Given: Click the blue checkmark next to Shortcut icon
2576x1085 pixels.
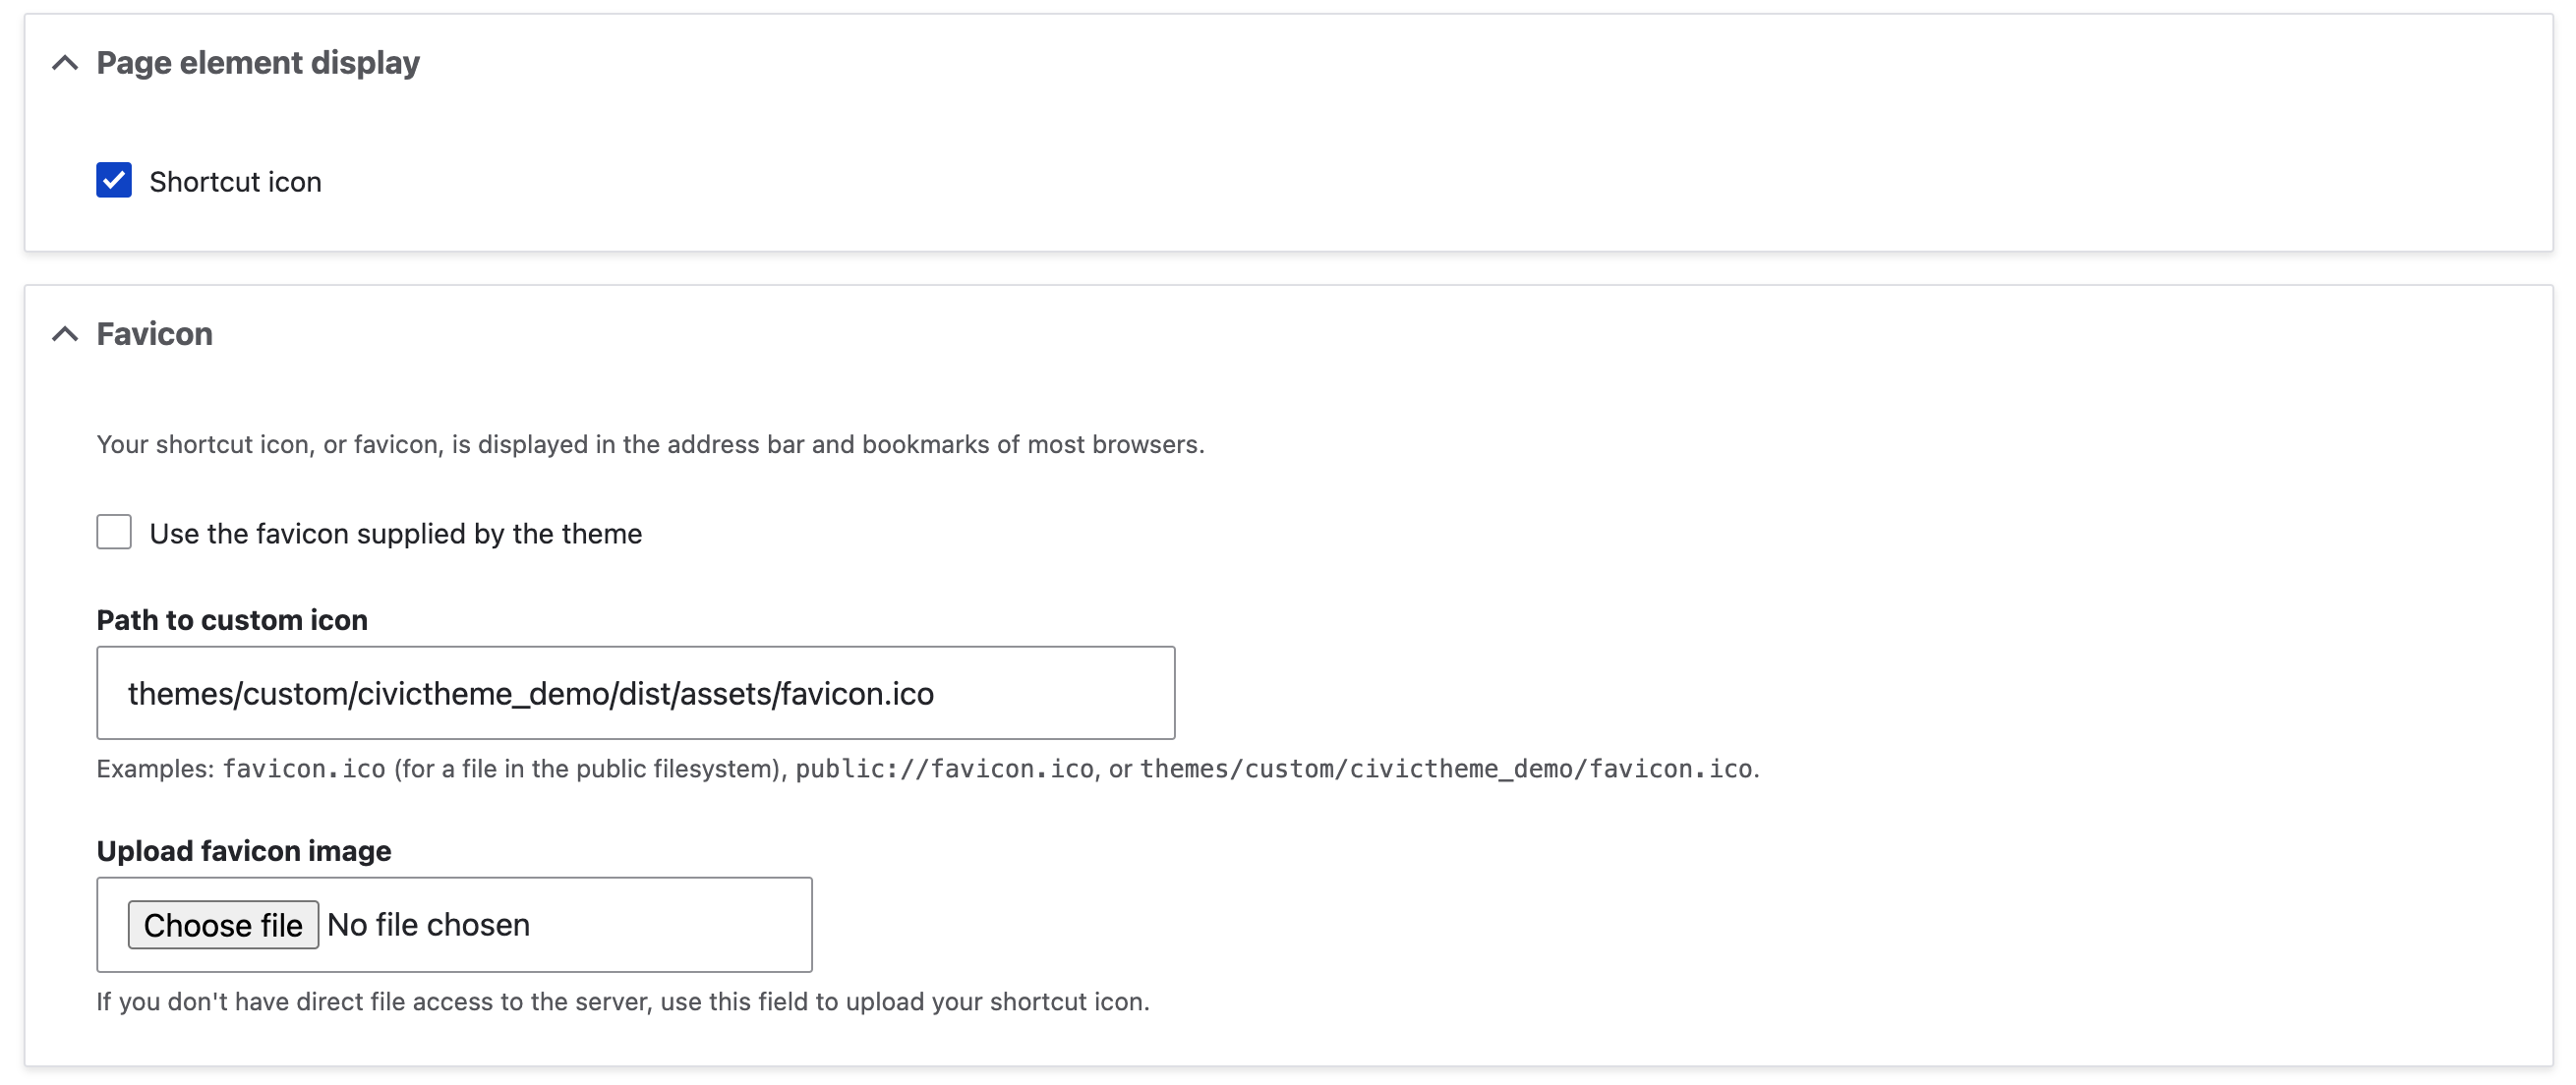Looking at the screenshot, I should pyautogui.click(x=114, y=181).
